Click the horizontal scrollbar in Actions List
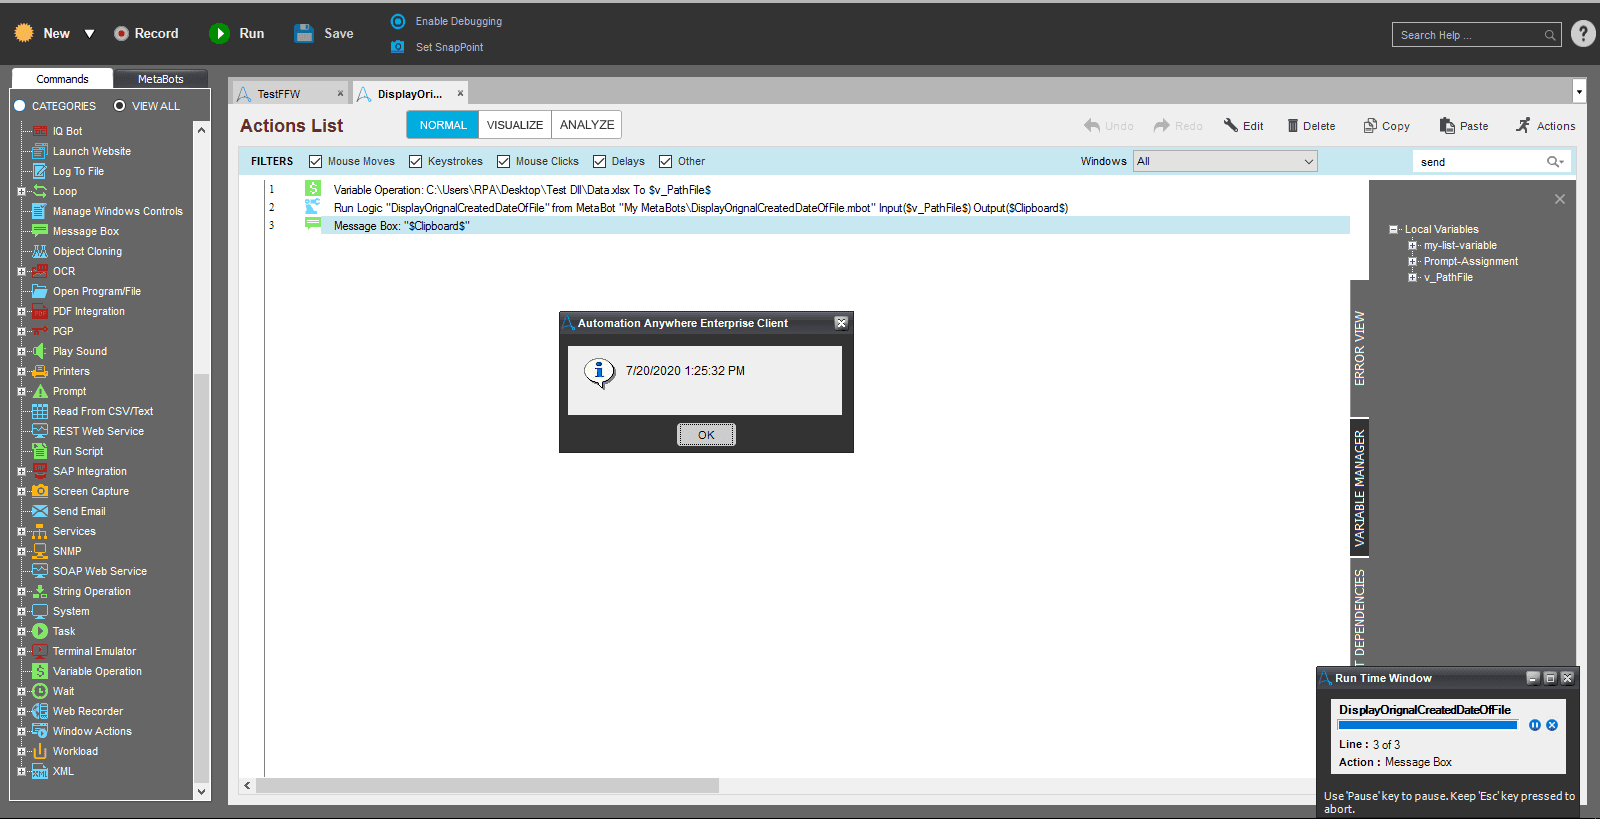1600x819 pixels. tap(487, 786)
